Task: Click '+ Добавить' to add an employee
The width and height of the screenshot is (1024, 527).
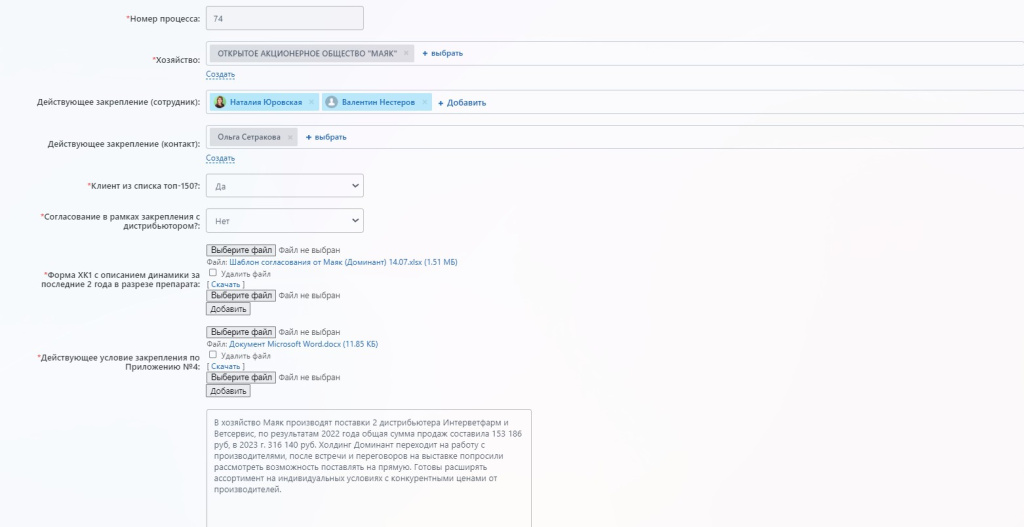Action: click(x=461, y=102)
